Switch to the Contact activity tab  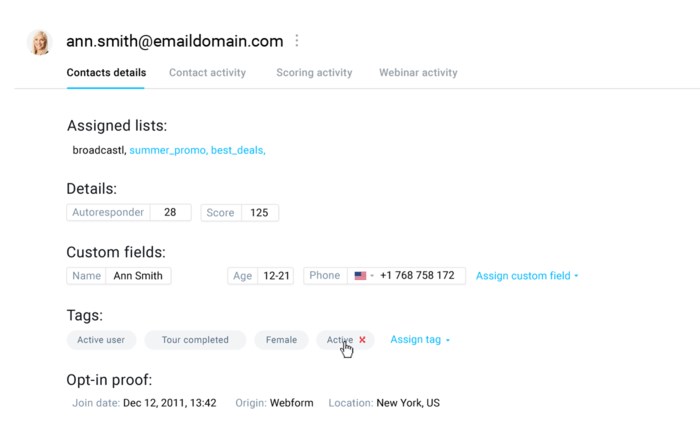[207, 73]
